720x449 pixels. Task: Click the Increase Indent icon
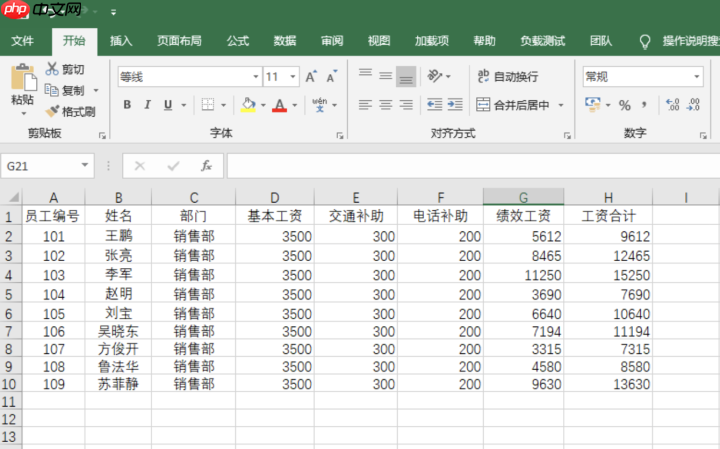(455, 105)
